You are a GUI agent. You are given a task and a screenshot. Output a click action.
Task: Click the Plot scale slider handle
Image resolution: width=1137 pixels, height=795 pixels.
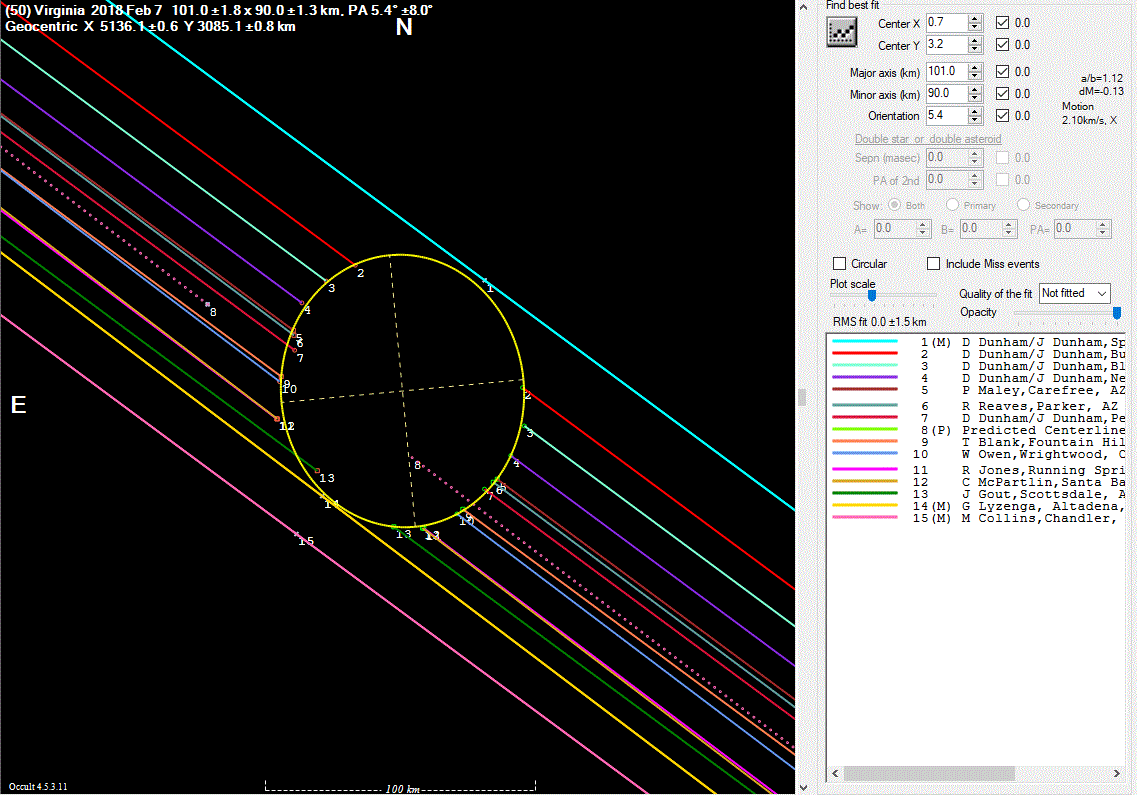[x=872, y=295]
